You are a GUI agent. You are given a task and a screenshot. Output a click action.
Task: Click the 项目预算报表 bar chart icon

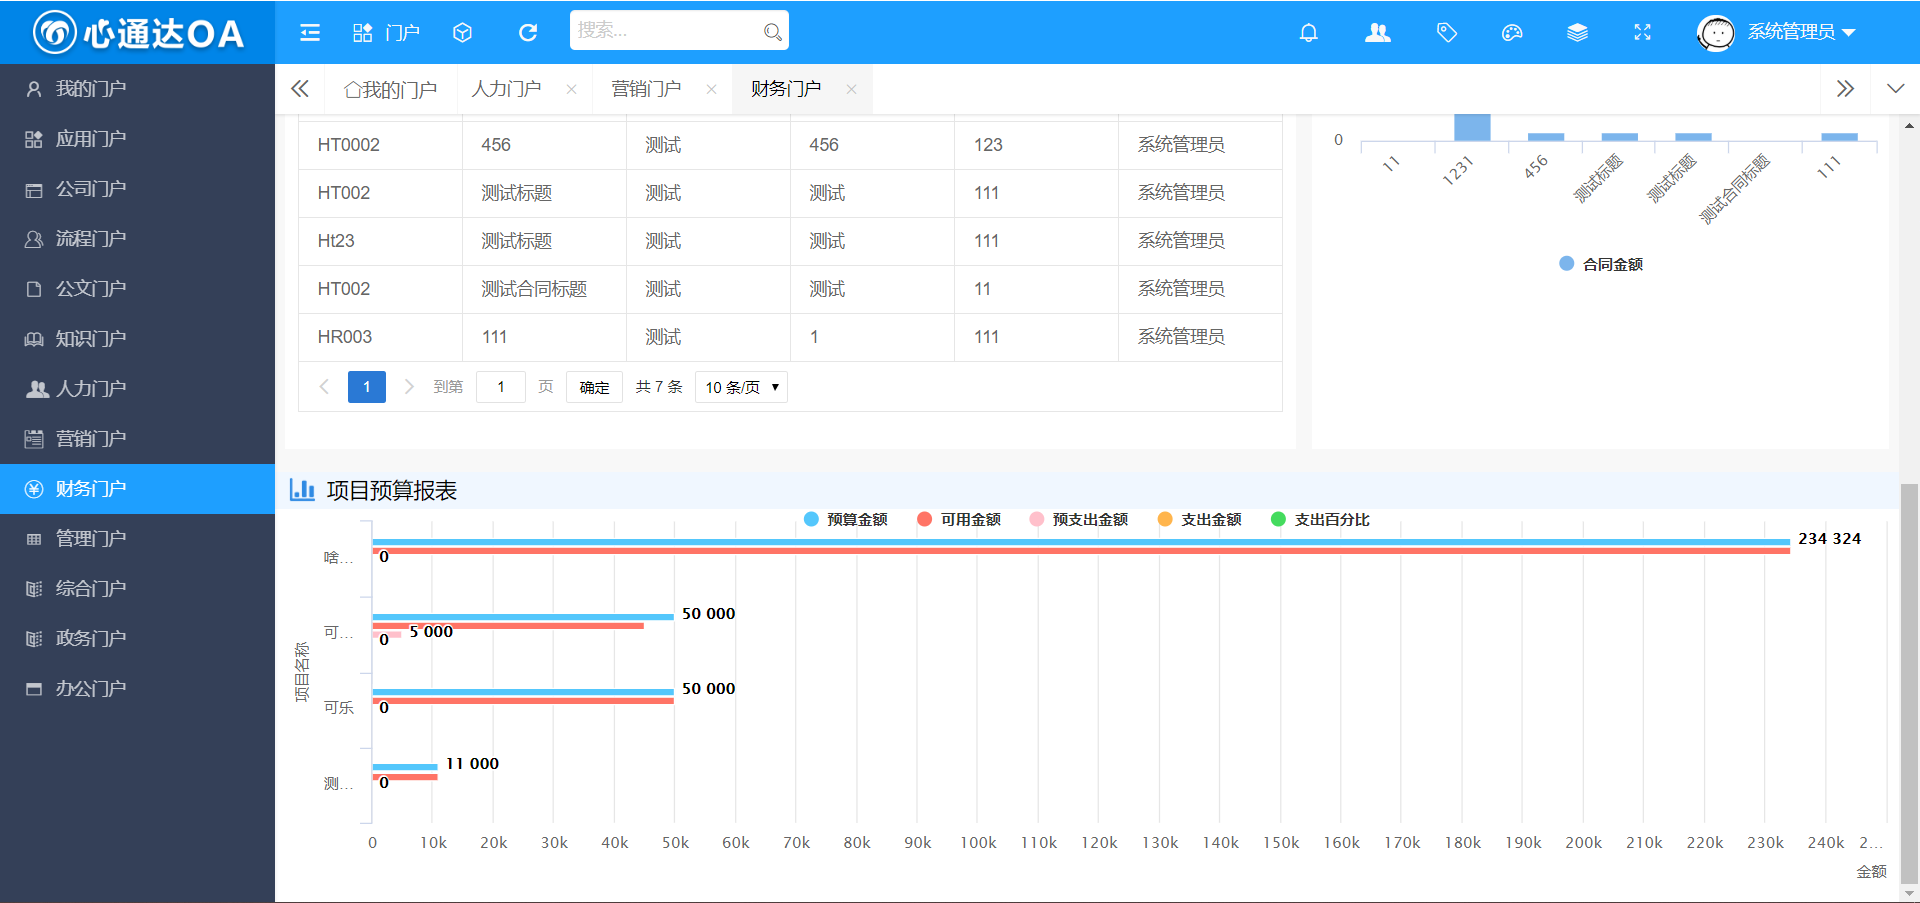click(302, 490)
